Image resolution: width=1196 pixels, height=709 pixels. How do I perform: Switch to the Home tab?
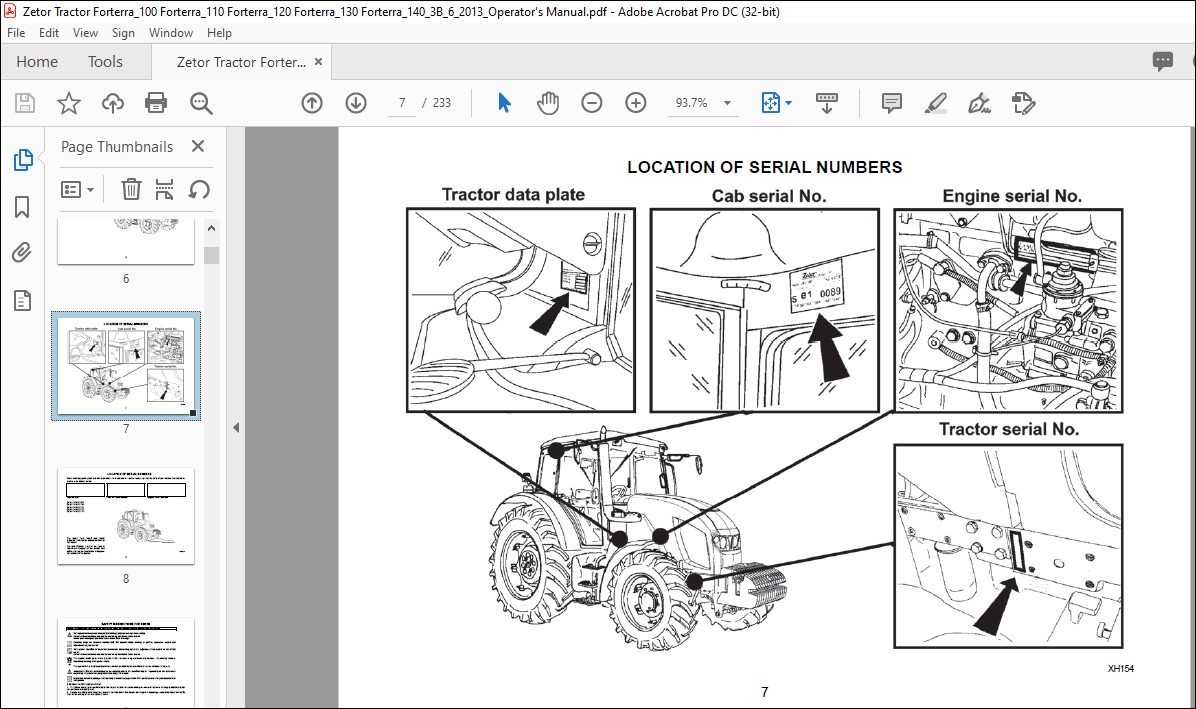click(x=37, y=62)
